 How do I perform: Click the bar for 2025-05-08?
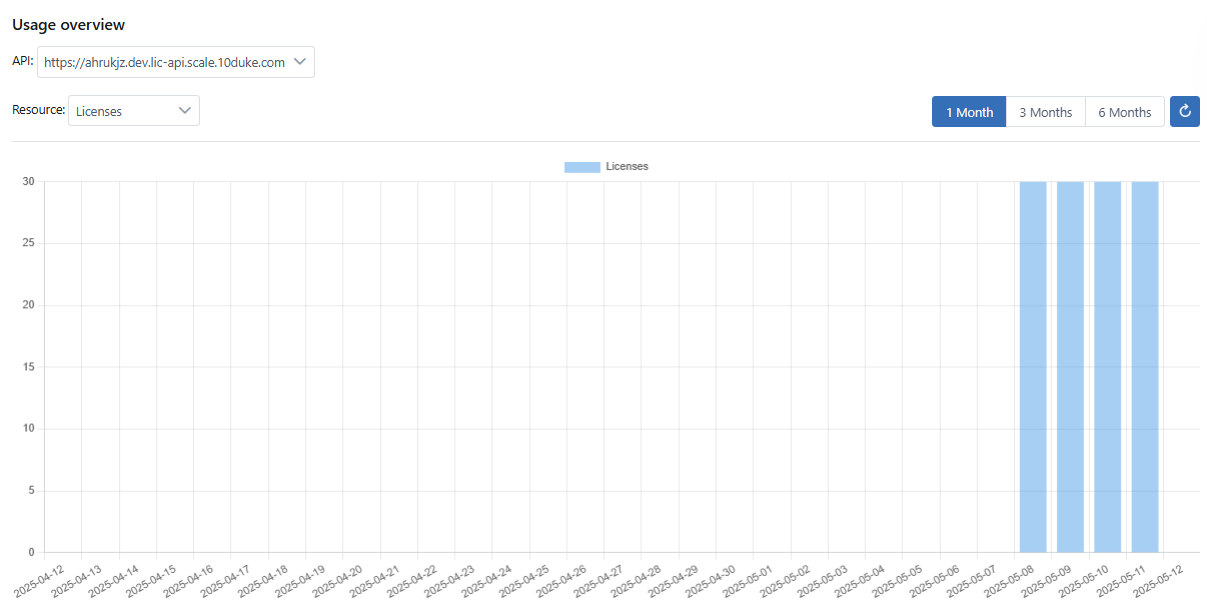(1033, 367)
